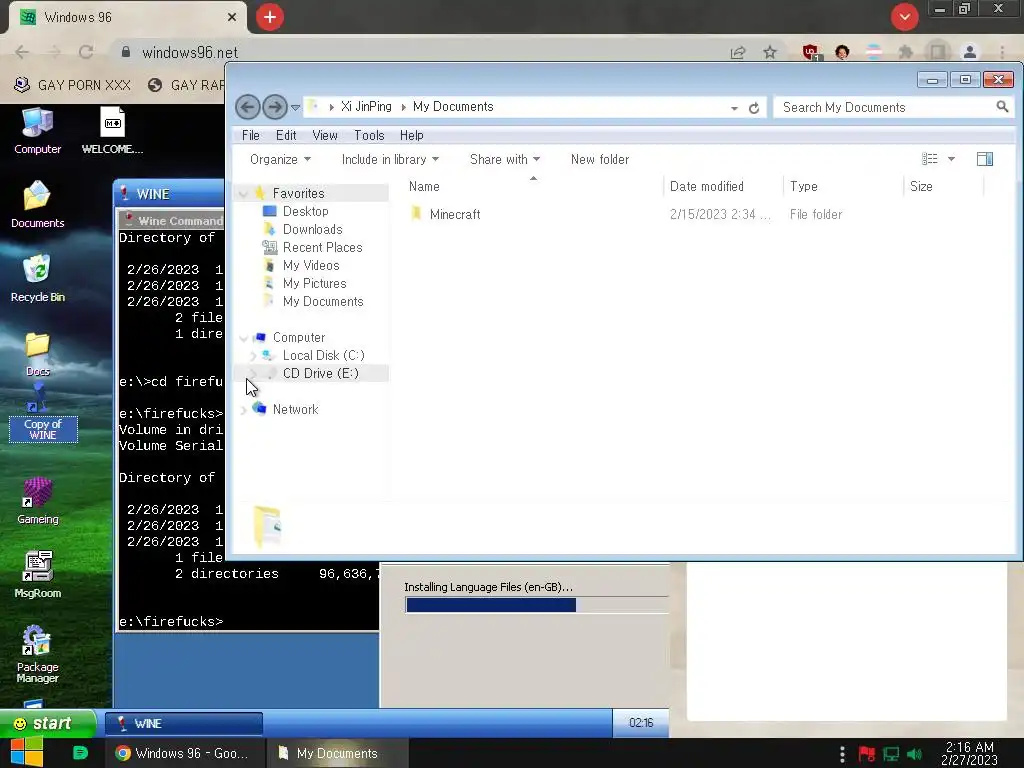Expand the view options dropdown arrow
1024x768 pixels.
coord(952,159)
